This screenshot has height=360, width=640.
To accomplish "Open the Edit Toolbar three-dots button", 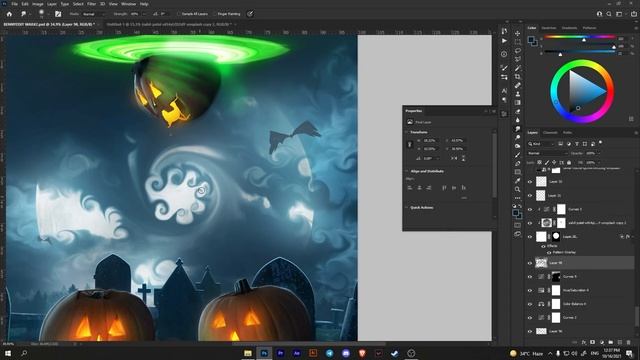I will tap(518, 198).
